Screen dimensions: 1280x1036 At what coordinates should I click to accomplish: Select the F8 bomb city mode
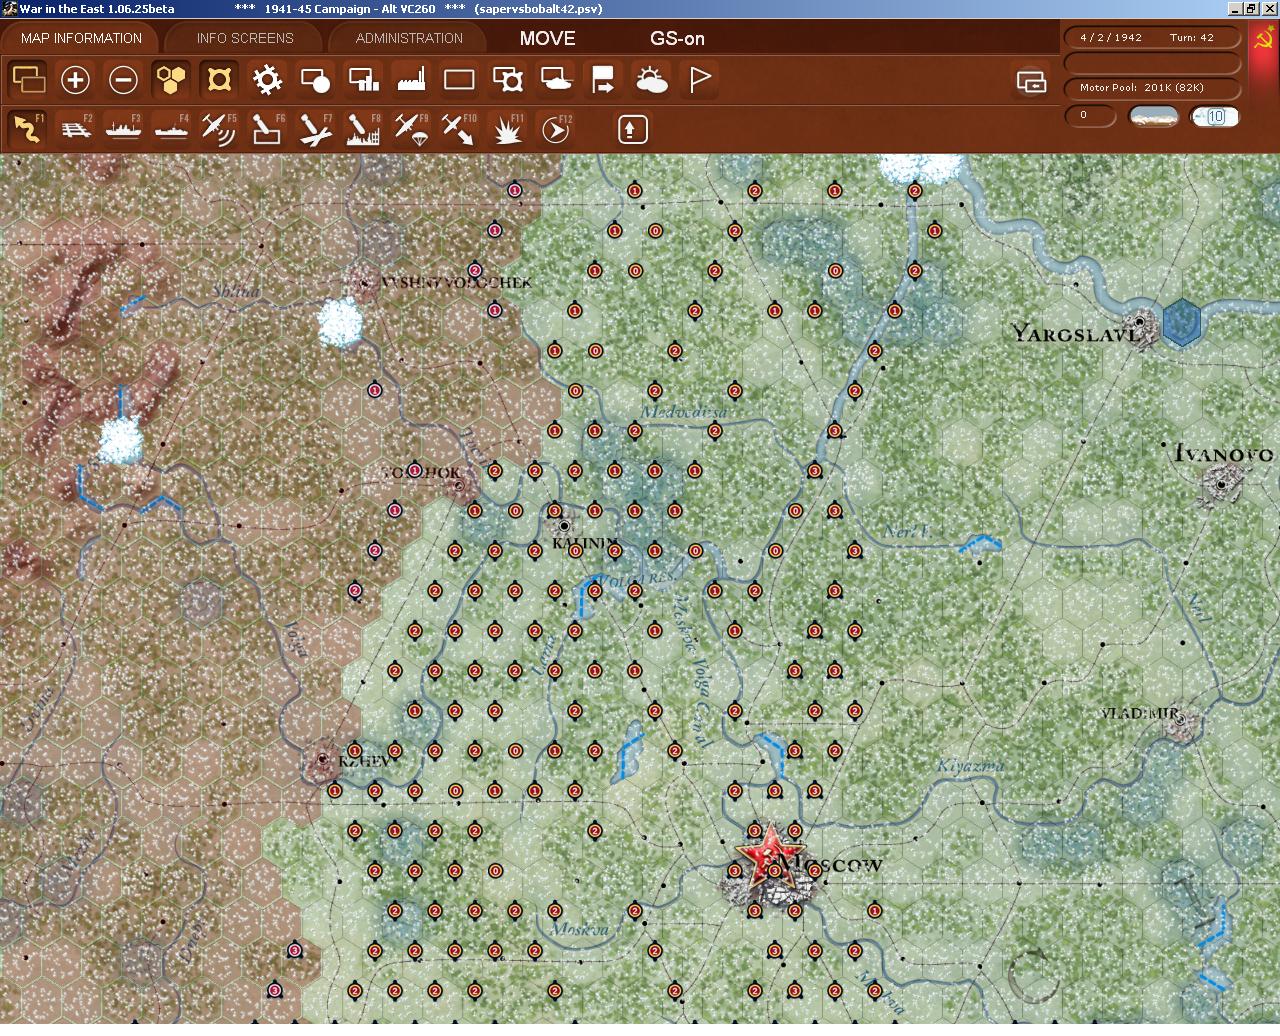pos(363,129)
